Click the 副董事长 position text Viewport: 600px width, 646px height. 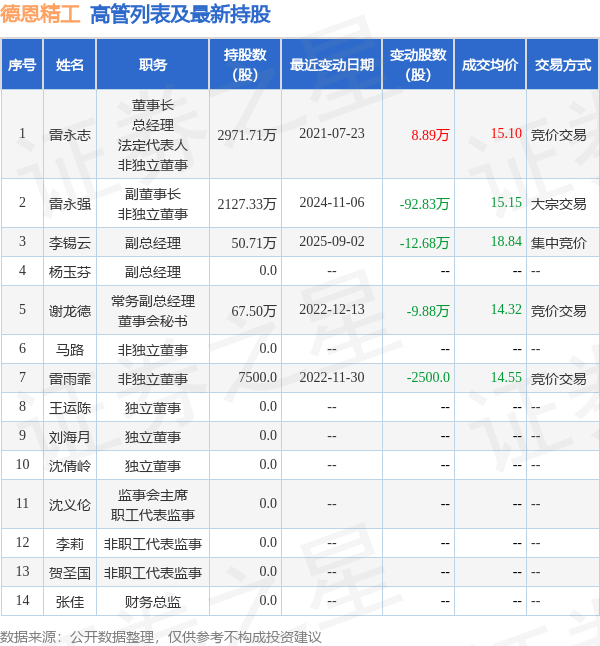tap(153, 194)
